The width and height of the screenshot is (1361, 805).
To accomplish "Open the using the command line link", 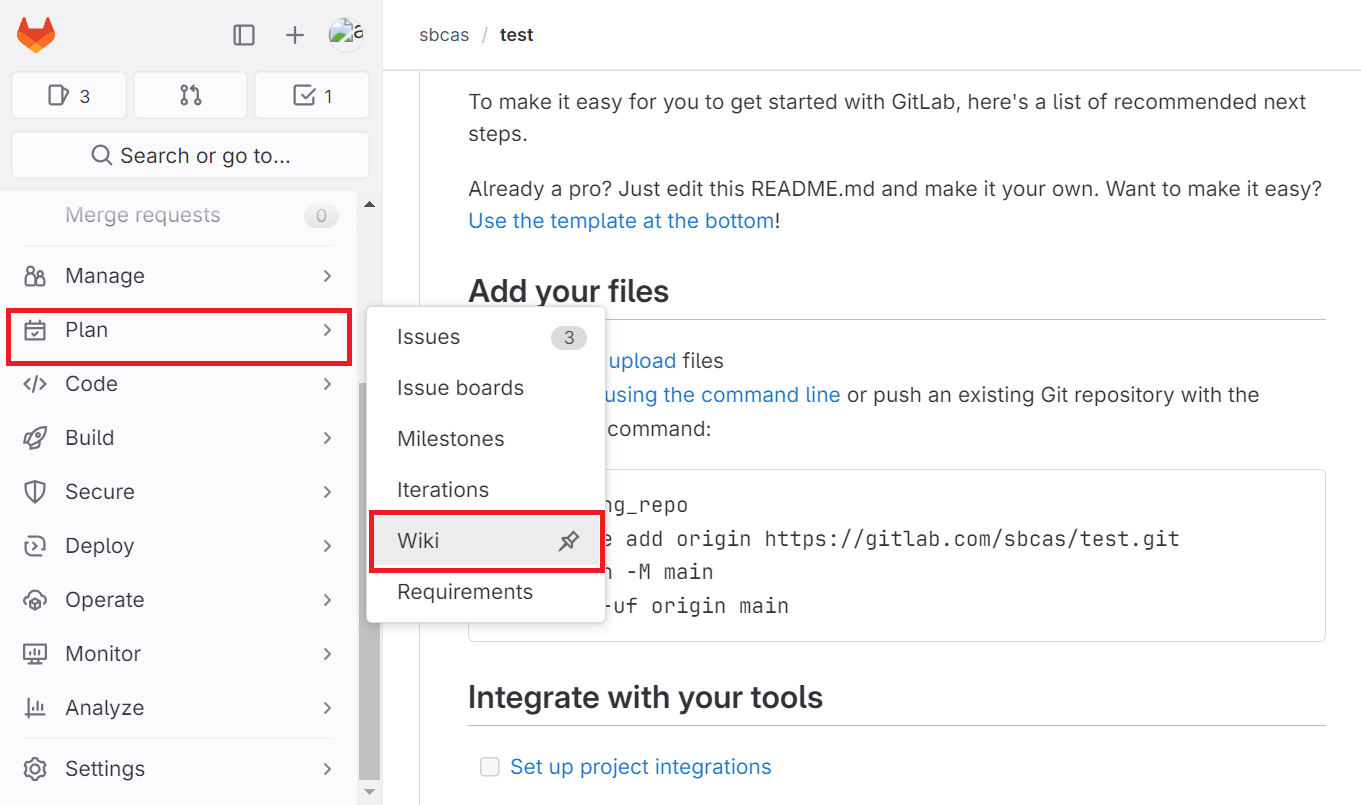I will [723, 395].
